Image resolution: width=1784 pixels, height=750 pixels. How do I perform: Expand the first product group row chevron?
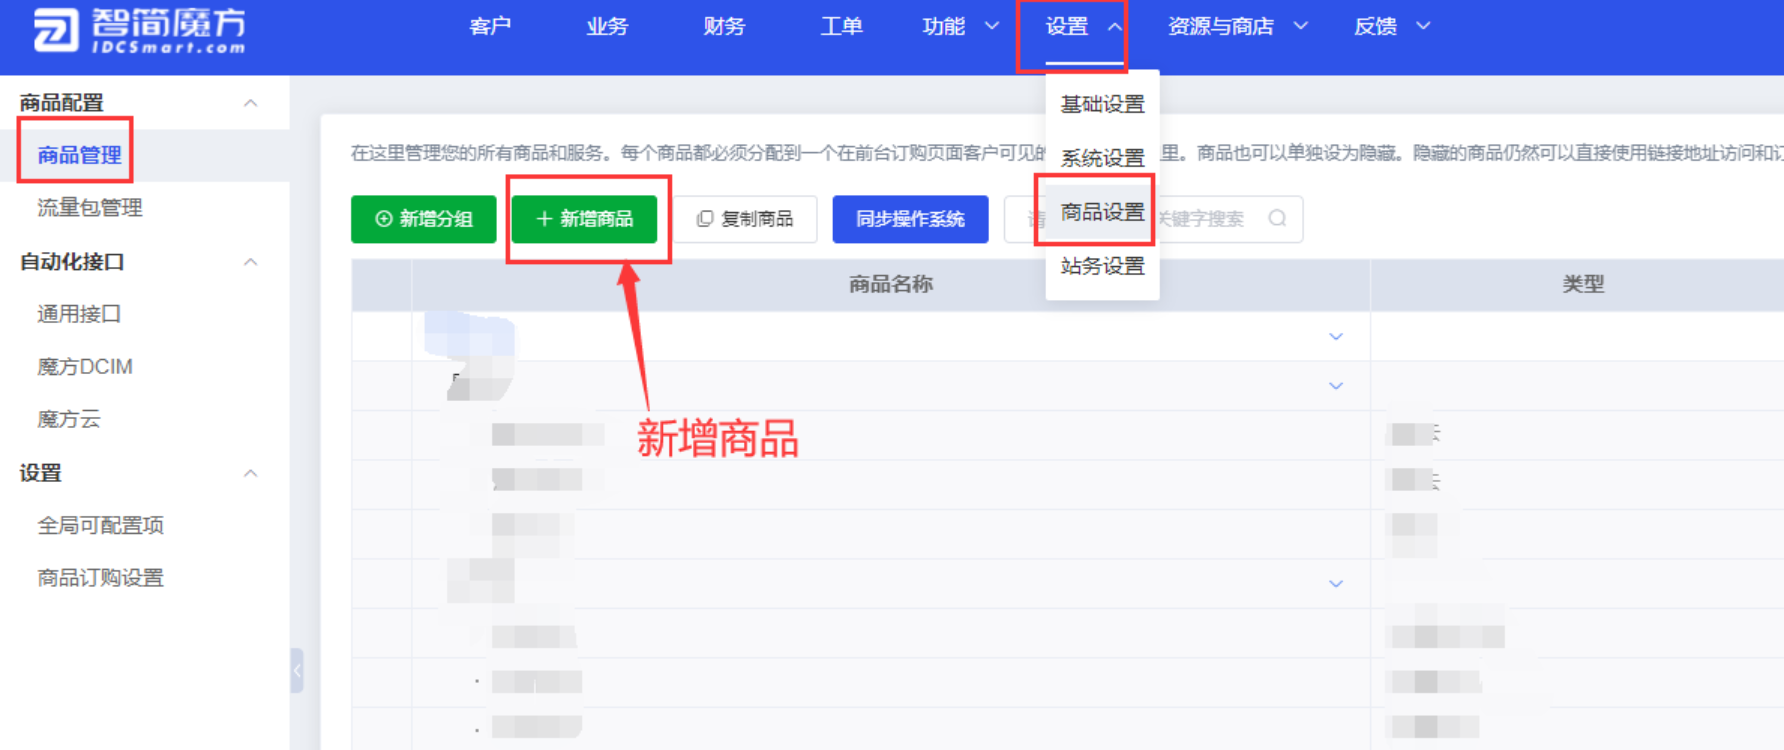tap(1336, 337)
